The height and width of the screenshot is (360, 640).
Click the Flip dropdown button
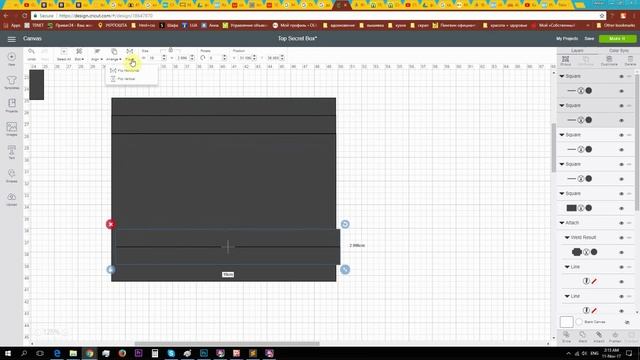coord(130,55)
